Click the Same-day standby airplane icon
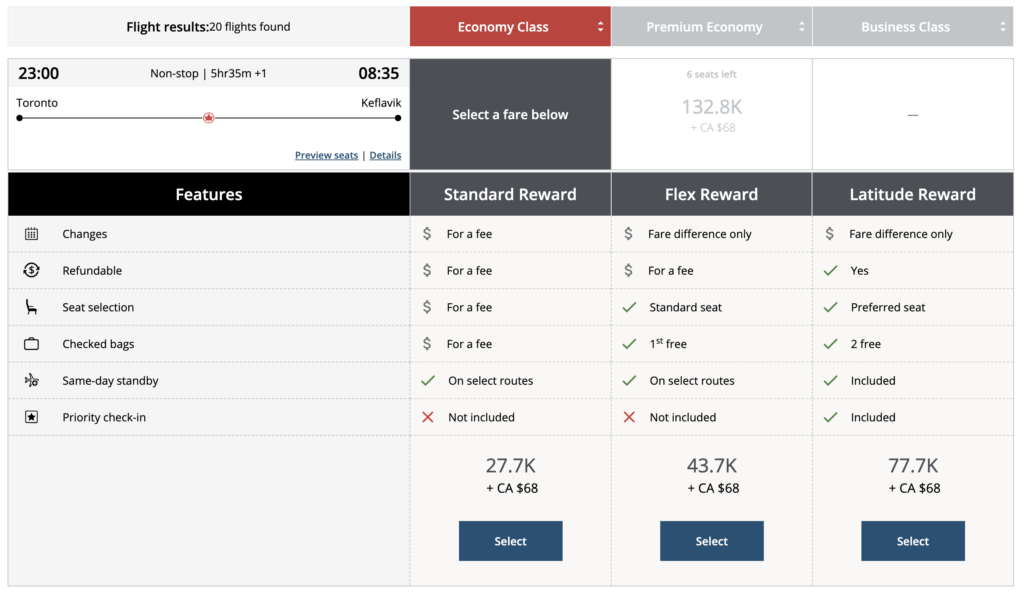This screenshot has height=594, width=1024. [32, 381]
